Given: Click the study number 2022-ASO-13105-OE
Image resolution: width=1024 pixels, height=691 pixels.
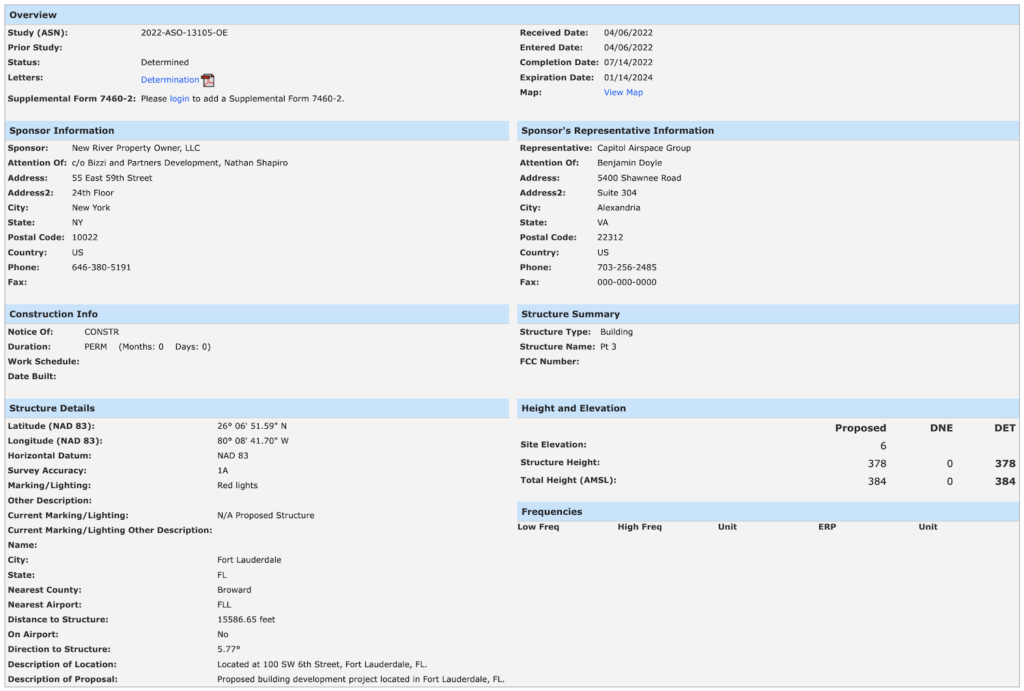Looking at the screenshot, I should coord(184,33).
